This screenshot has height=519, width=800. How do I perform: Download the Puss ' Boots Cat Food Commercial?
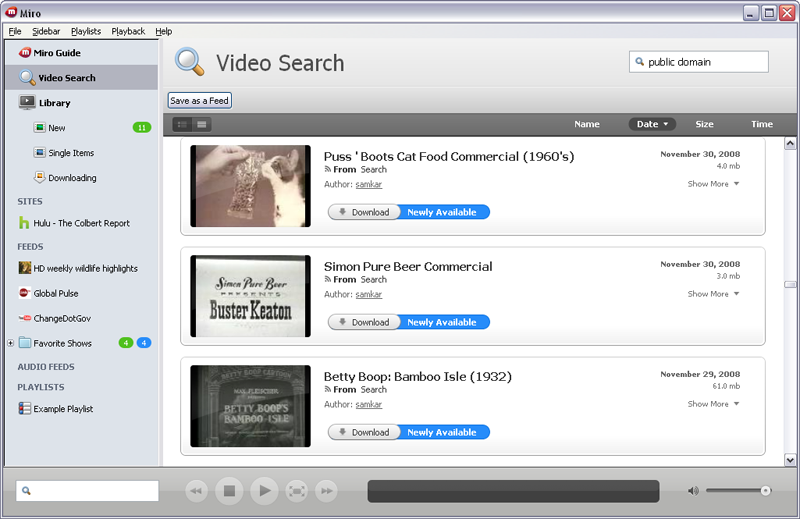(x=364, y=212)
